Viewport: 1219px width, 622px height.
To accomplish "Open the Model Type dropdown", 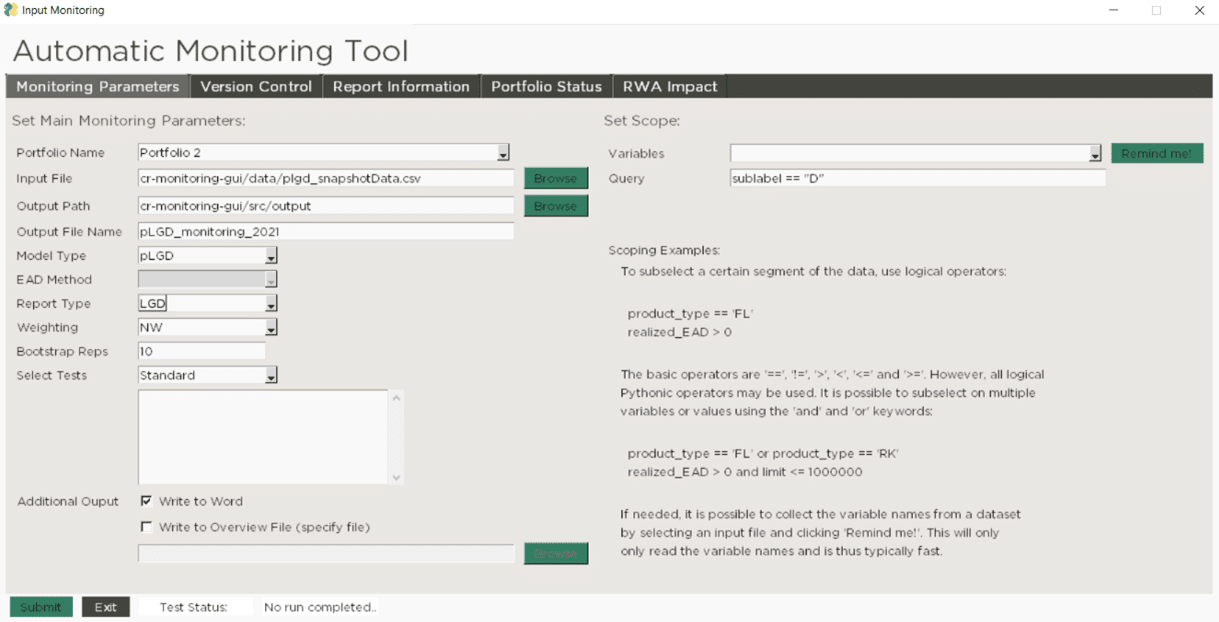I will [x=271, y=256].
